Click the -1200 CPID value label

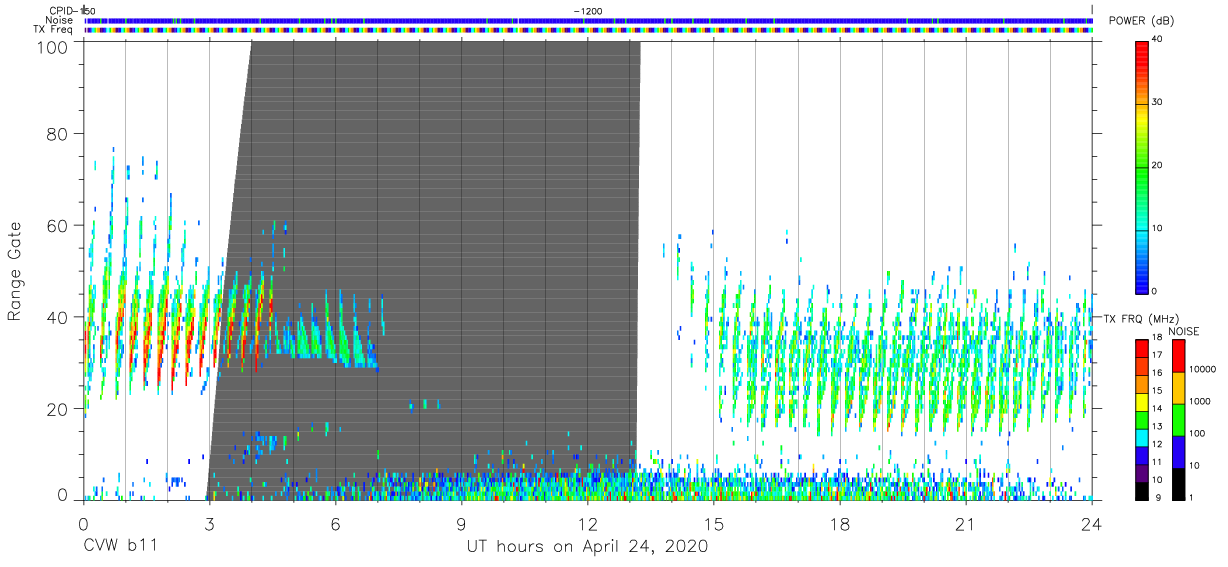[588, 10]
